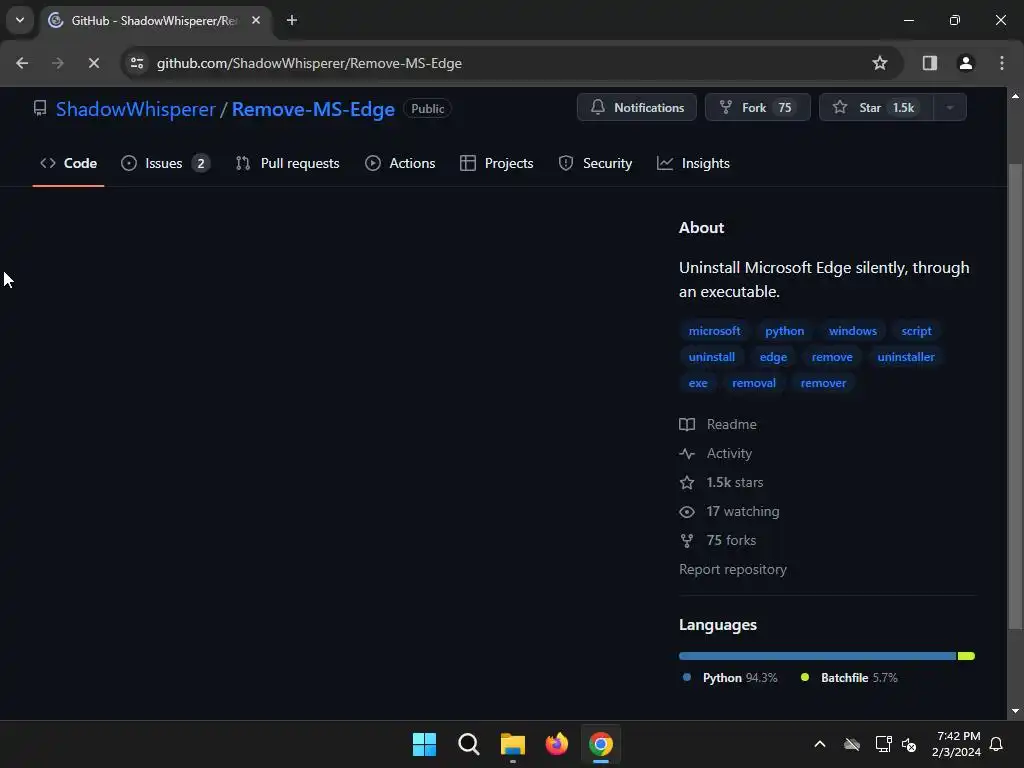Bookmark this page with the star icon
The height and width of the screenshot is (768, 1024).
pos(880,63)
